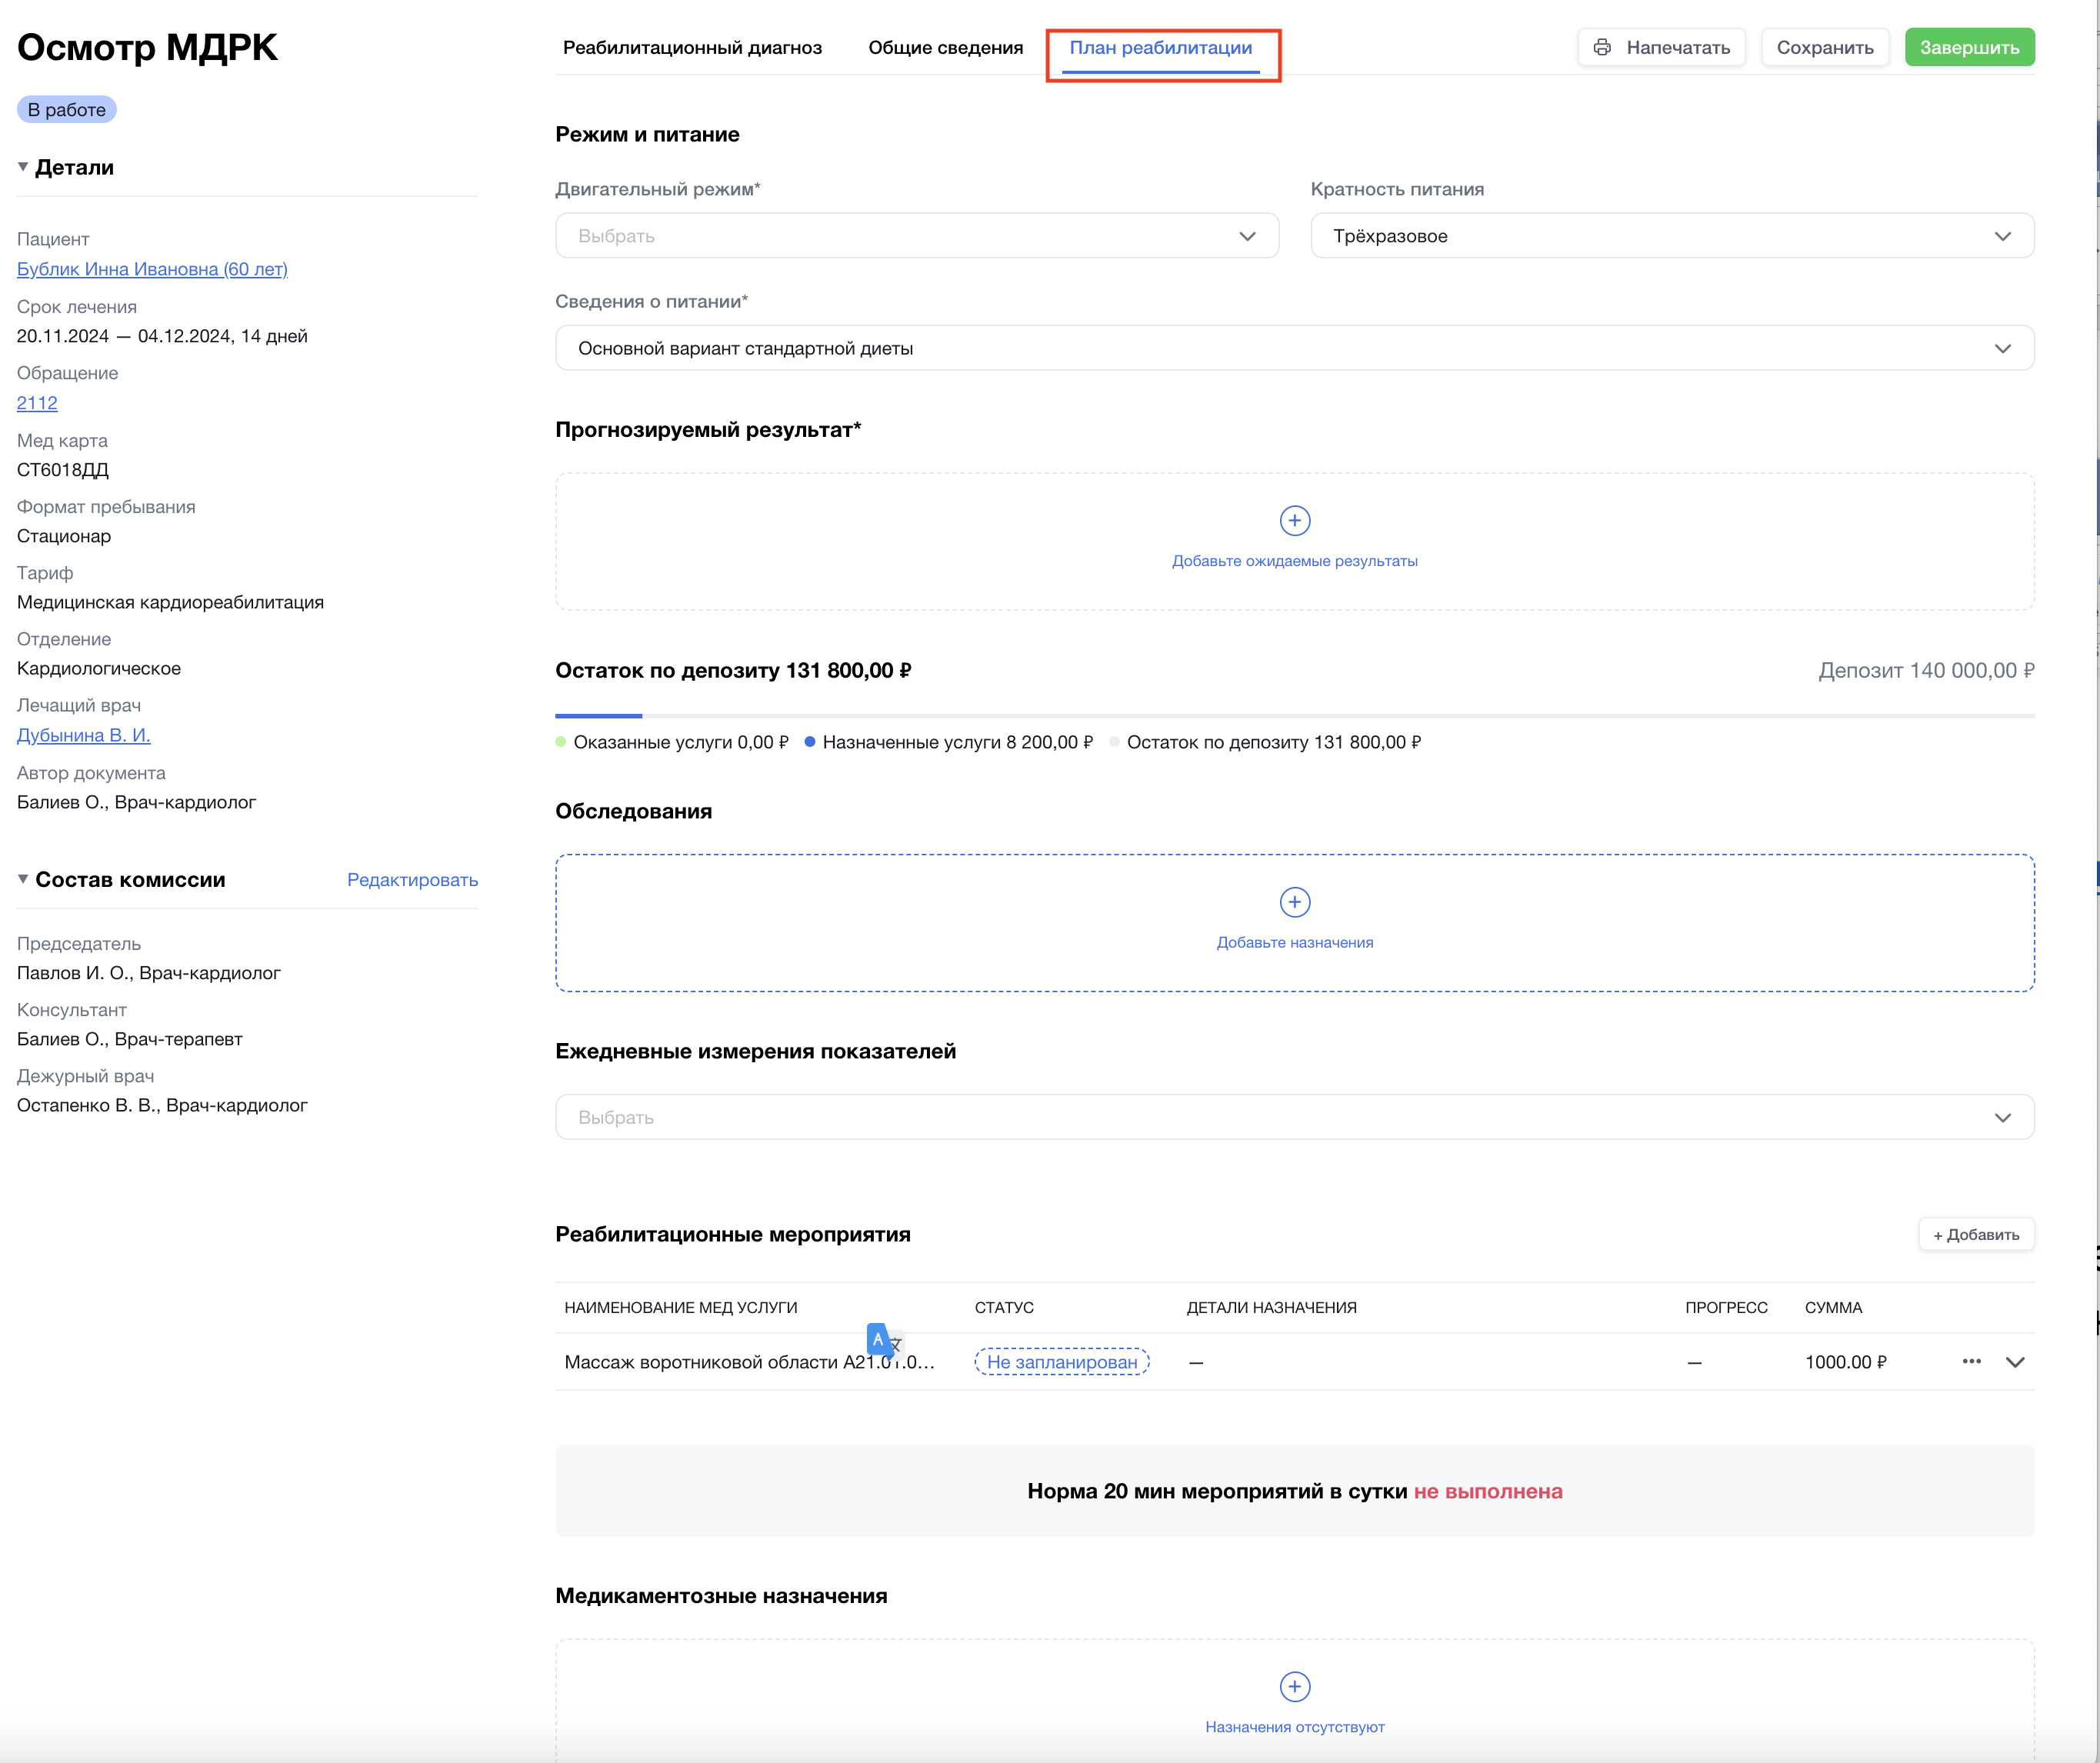Open patient link Бублик Инна Ивановна

coord(152,269)
